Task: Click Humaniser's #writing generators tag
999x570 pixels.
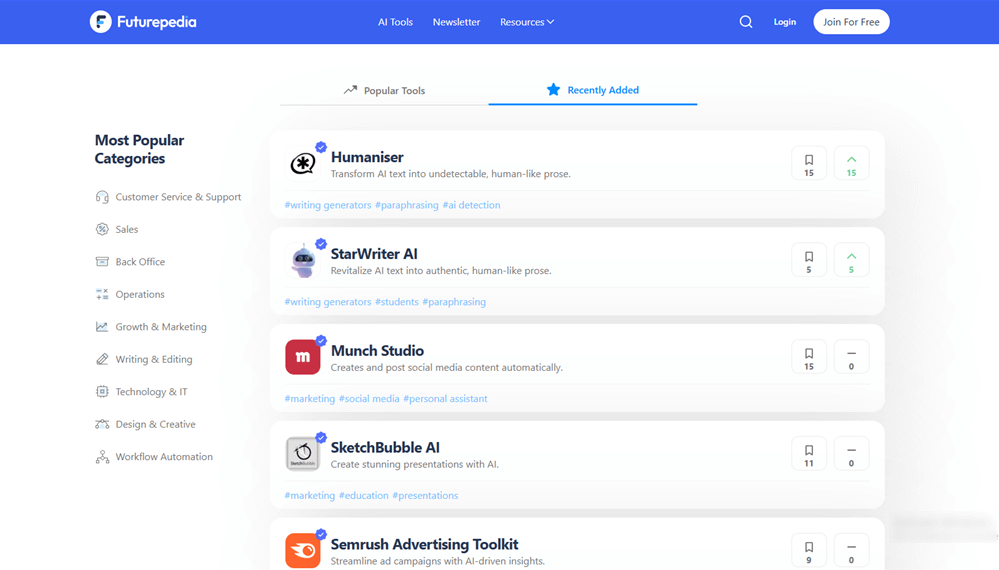Action: pyautogui.click(x=327, y=205)
